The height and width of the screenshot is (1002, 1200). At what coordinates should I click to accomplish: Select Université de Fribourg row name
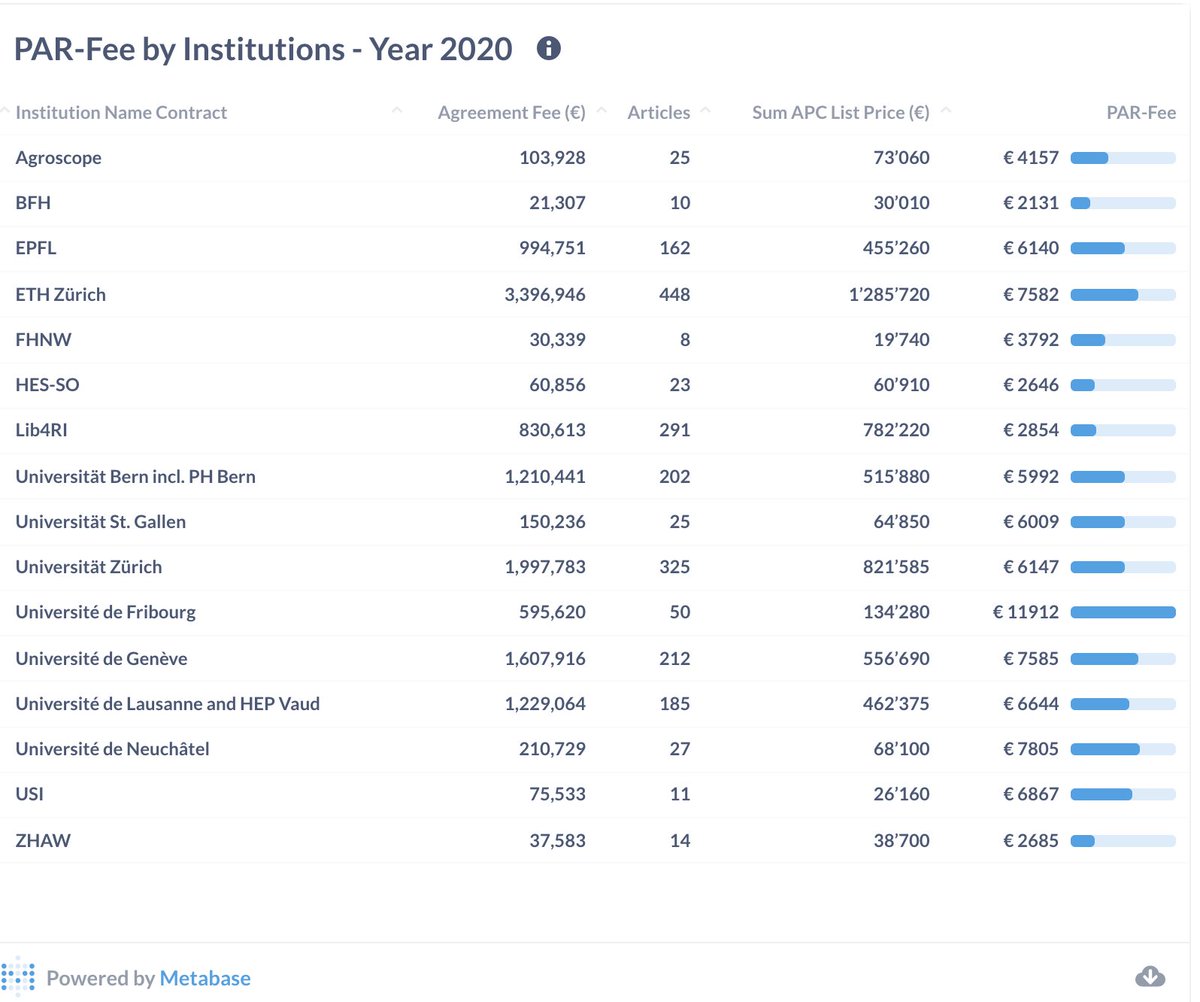[x=105, y=612]
